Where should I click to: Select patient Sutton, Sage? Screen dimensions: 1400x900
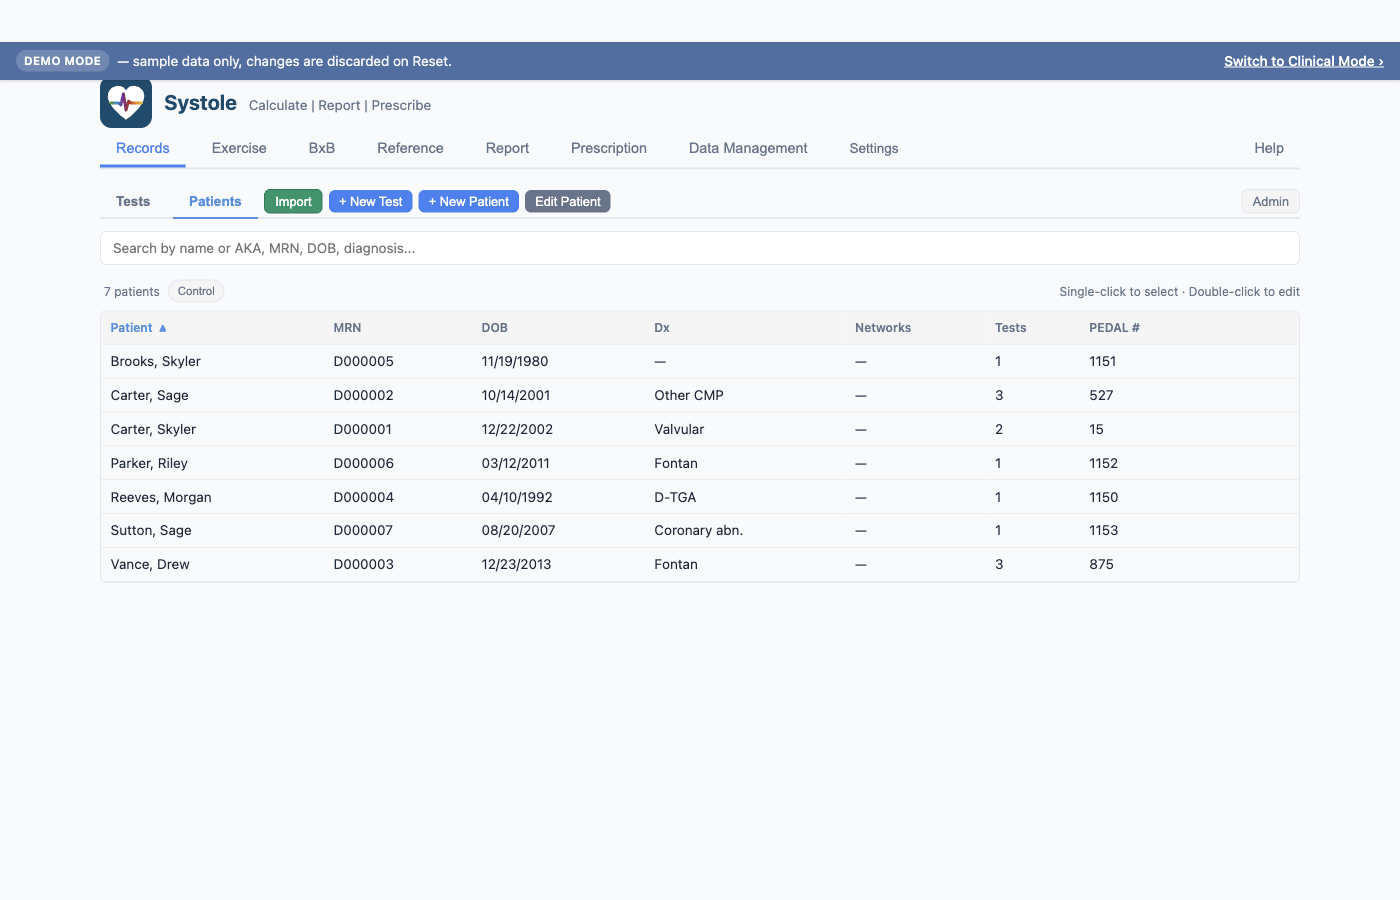pos(700,530)
